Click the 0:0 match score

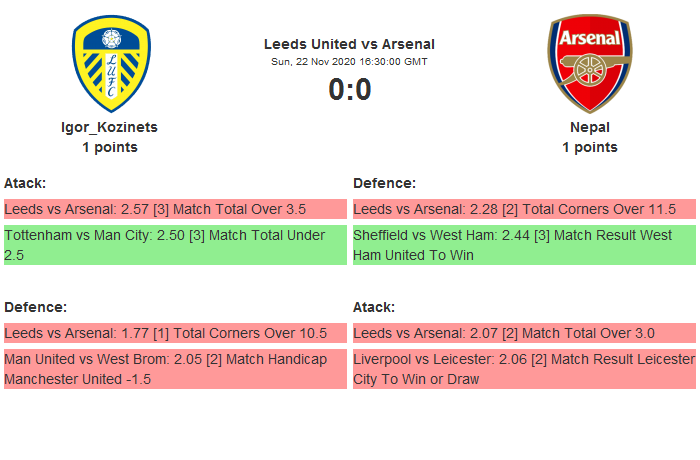click(349, 90)
